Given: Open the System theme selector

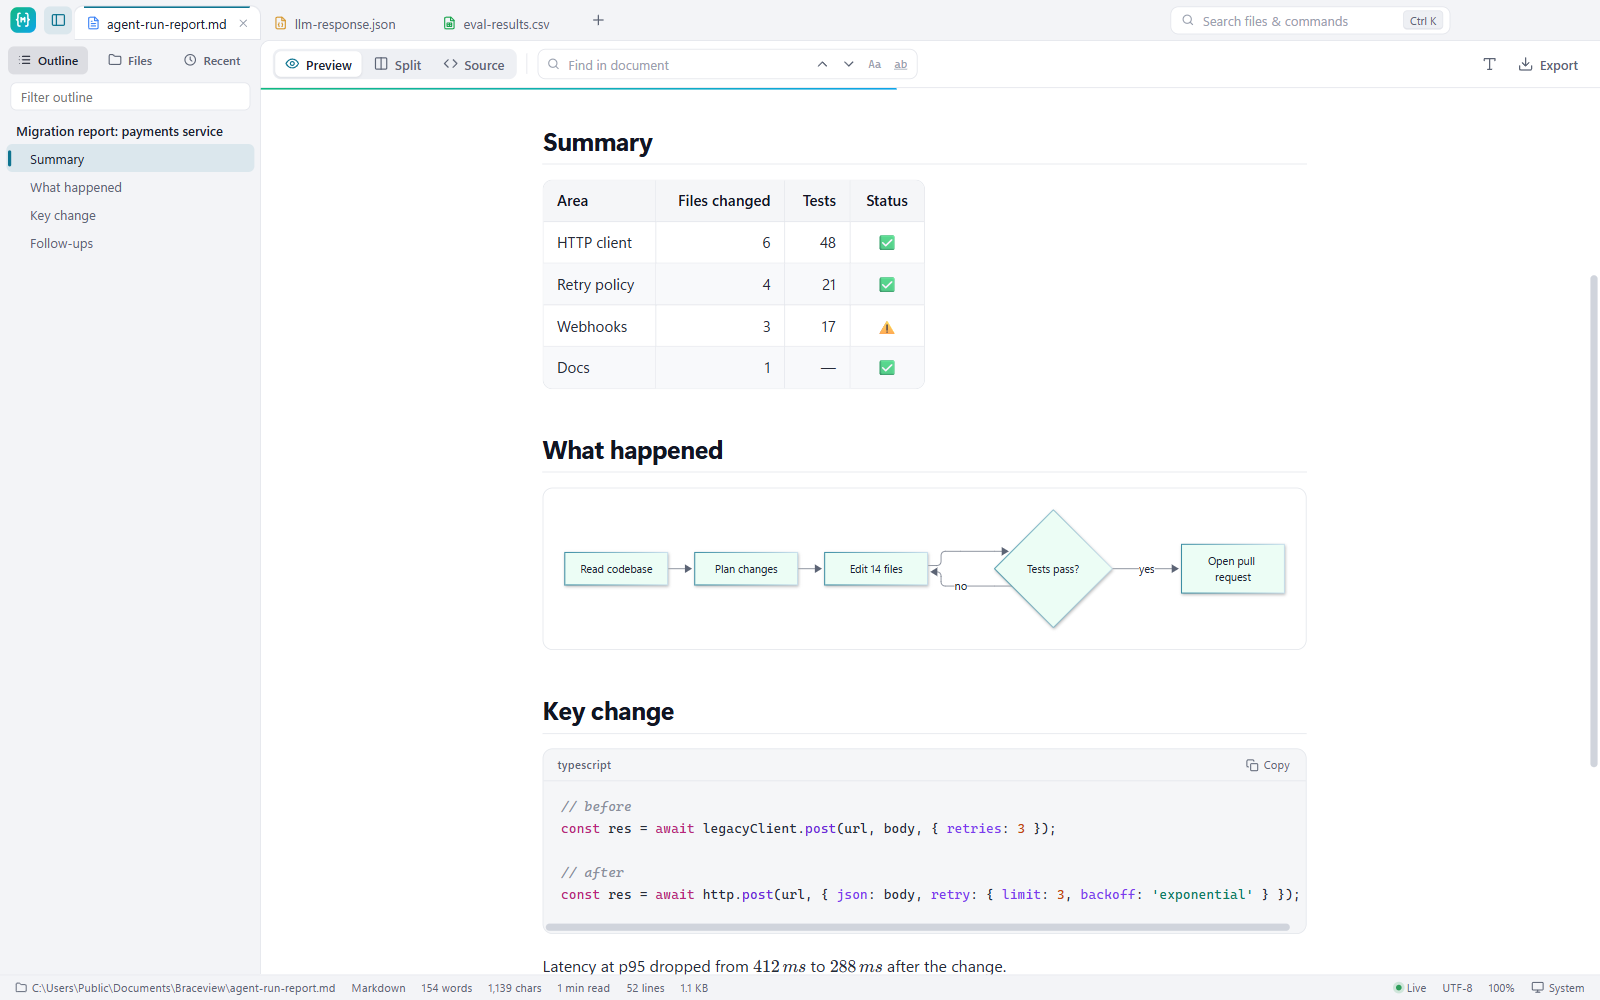Looking at the screenshot, I should click(x=1558, y=988).
